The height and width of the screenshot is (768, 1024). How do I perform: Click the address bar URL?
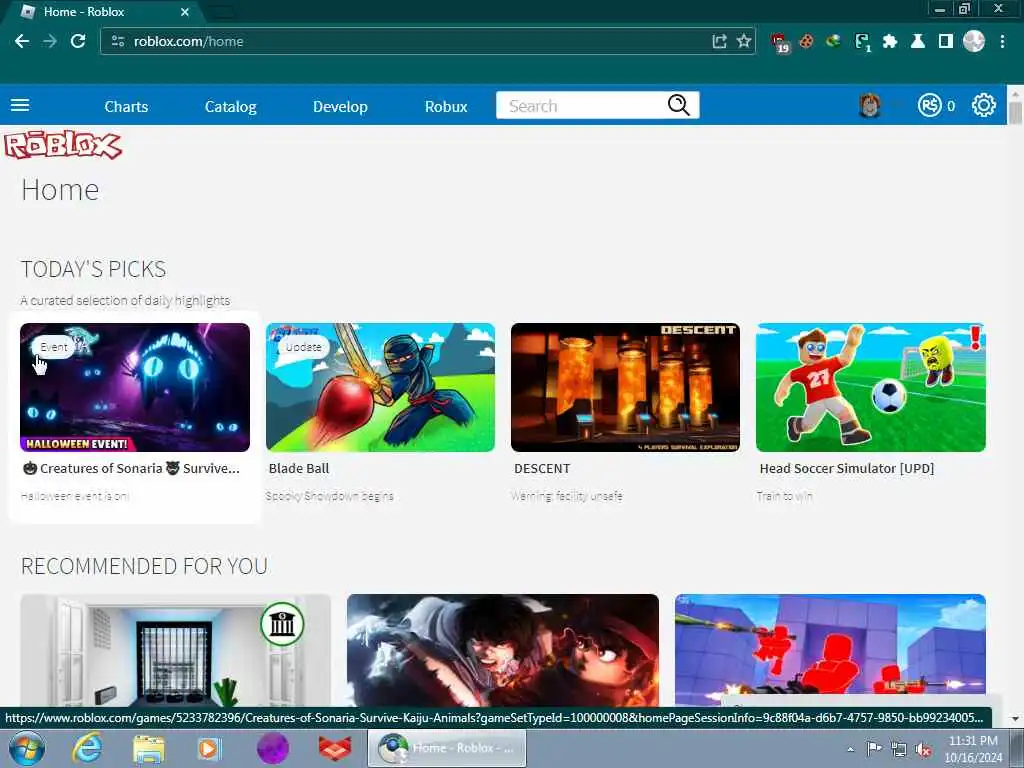(x=189, y=41)
